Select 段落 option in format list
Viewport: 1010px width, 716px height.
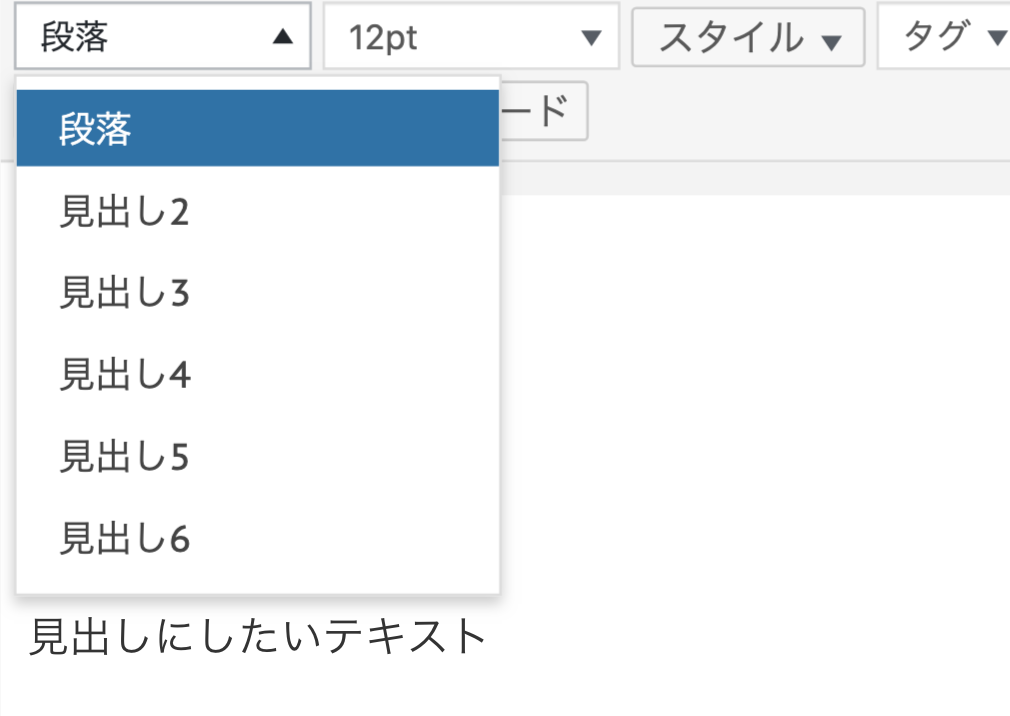(x=258, y=128)
